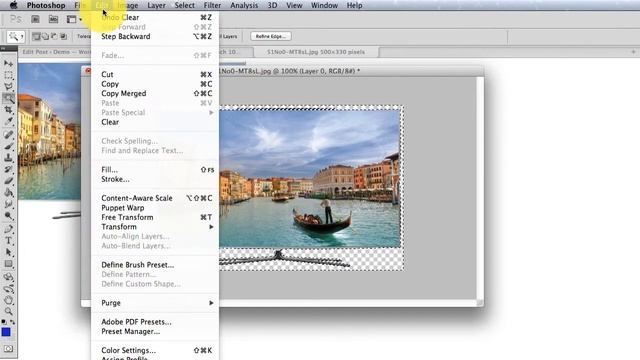Toggle Quick Mask mode icon

(9, 349)
